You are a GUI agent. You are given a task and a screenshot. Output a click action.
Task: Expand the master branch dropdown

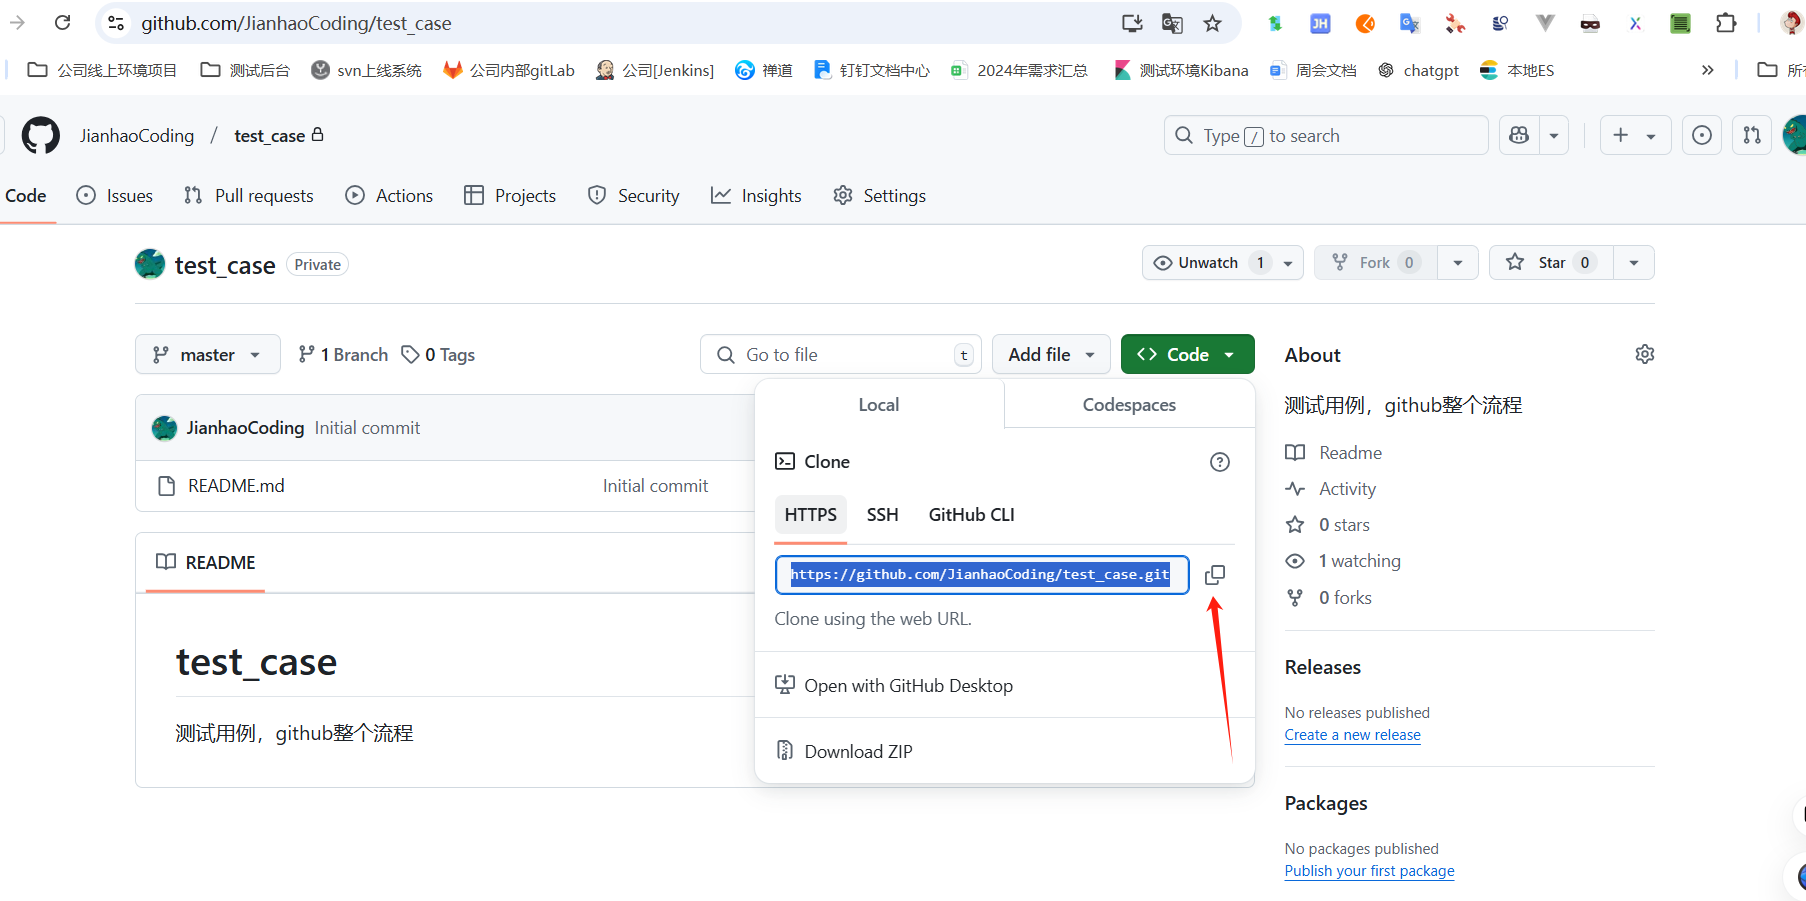(208, 355)
